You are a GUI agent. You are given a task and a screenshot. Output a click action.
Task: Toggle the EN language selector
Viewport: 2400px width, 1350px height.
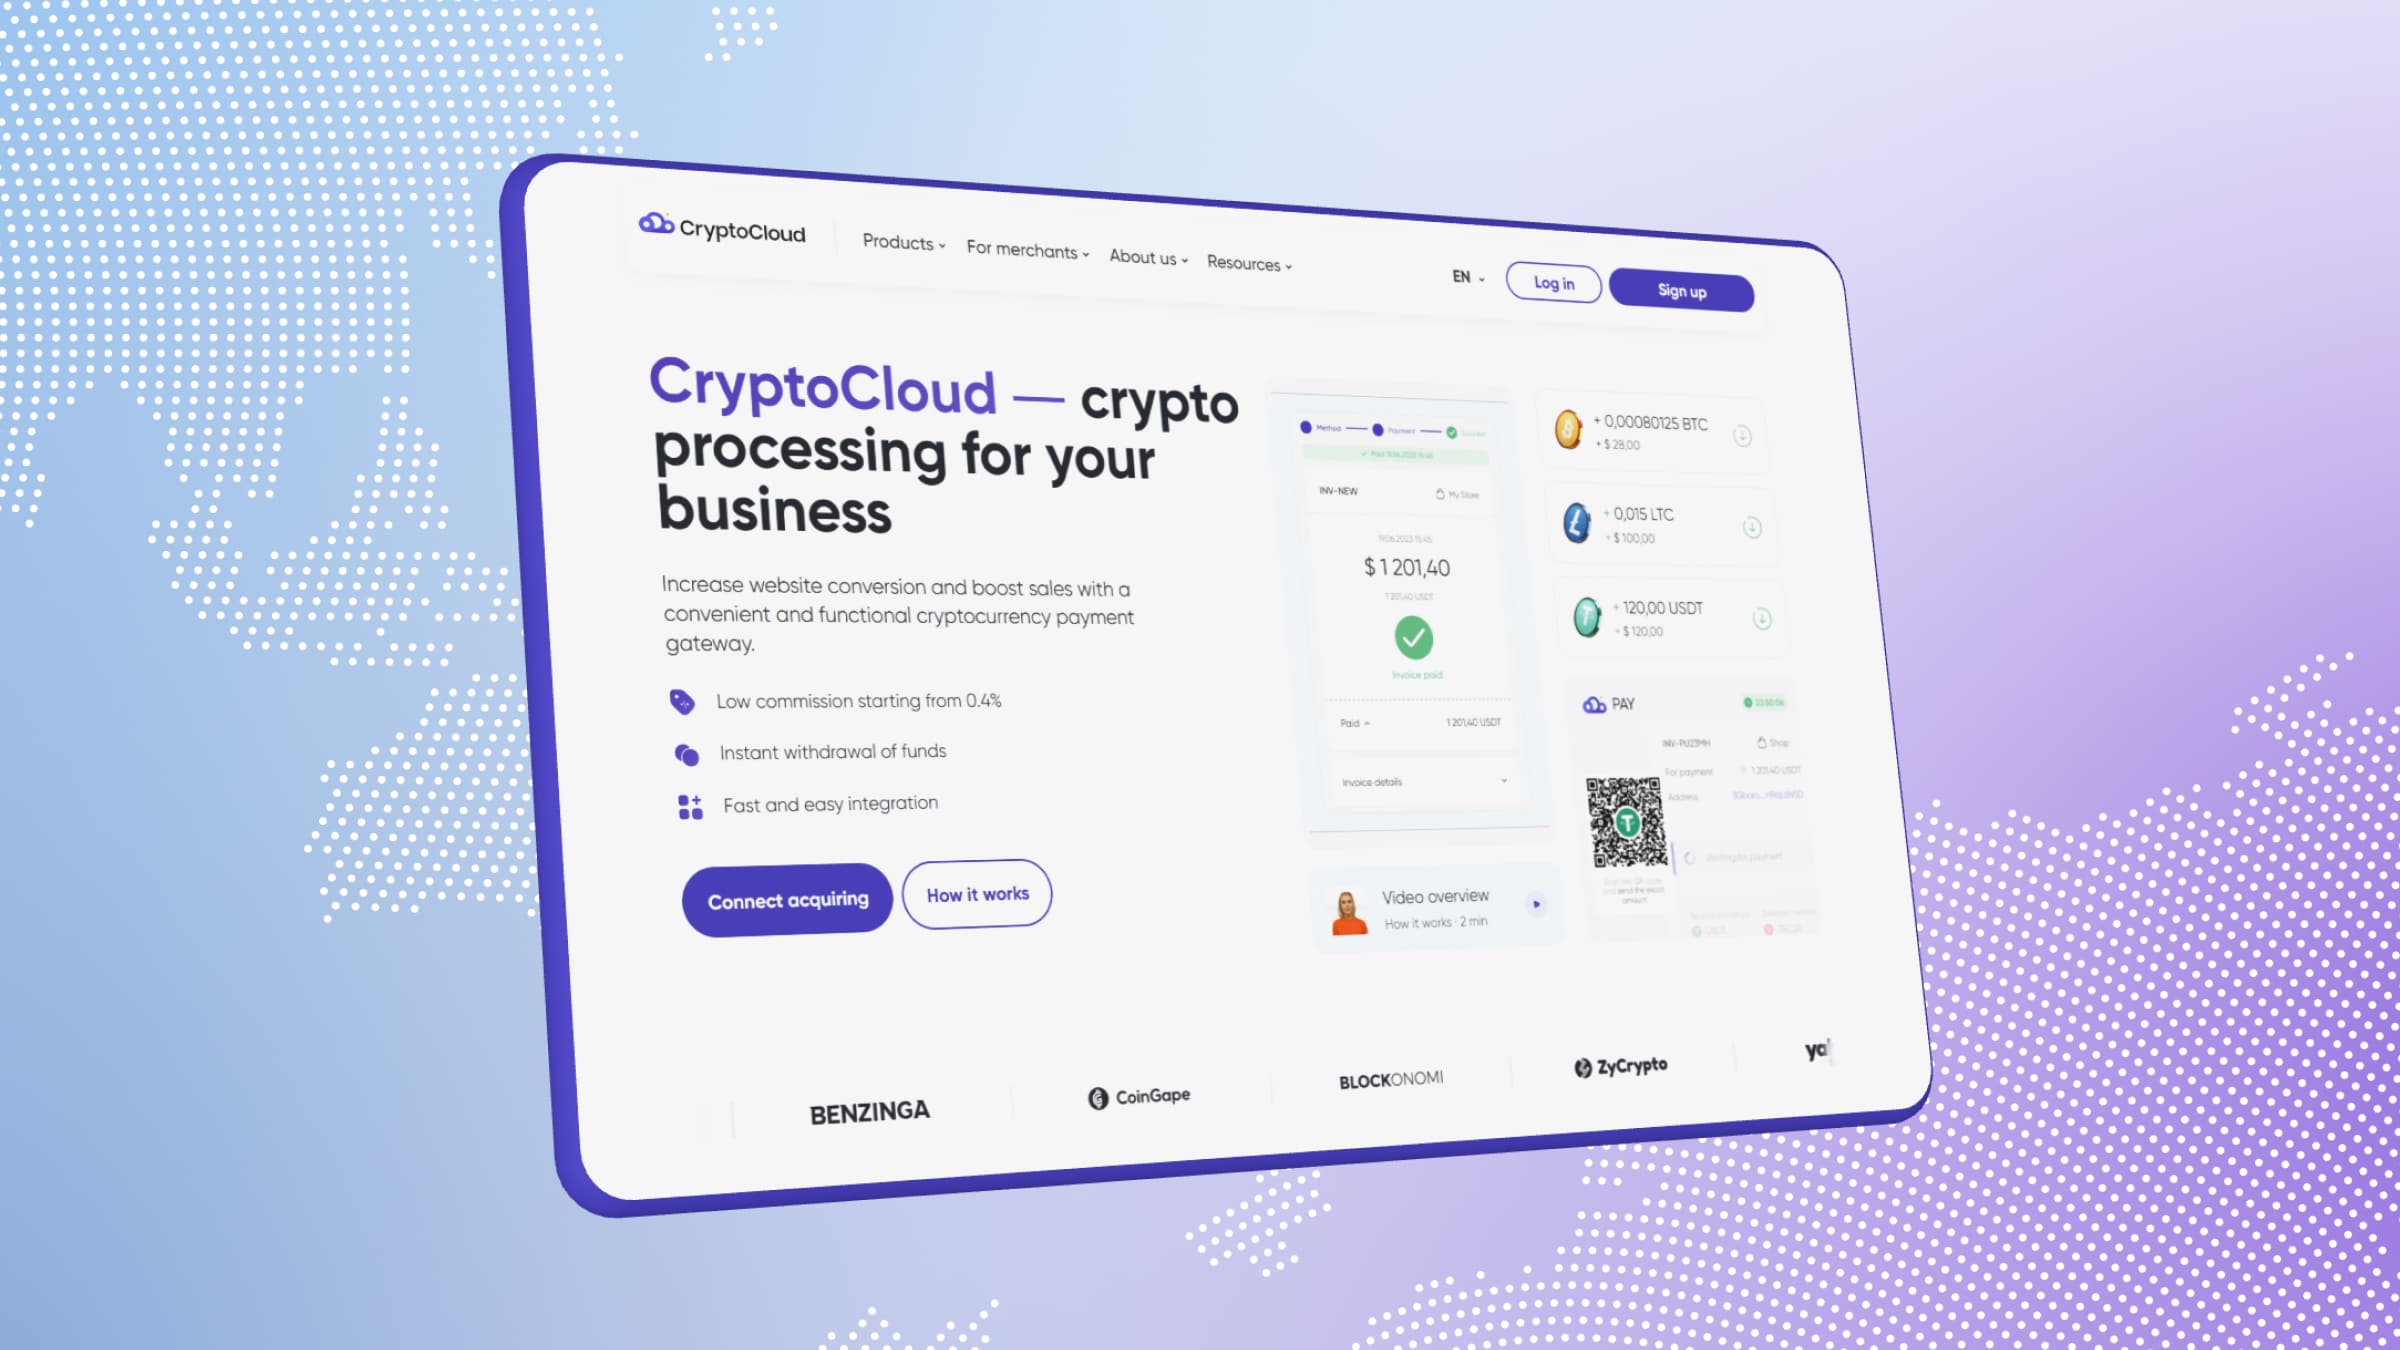(1467, 277)
